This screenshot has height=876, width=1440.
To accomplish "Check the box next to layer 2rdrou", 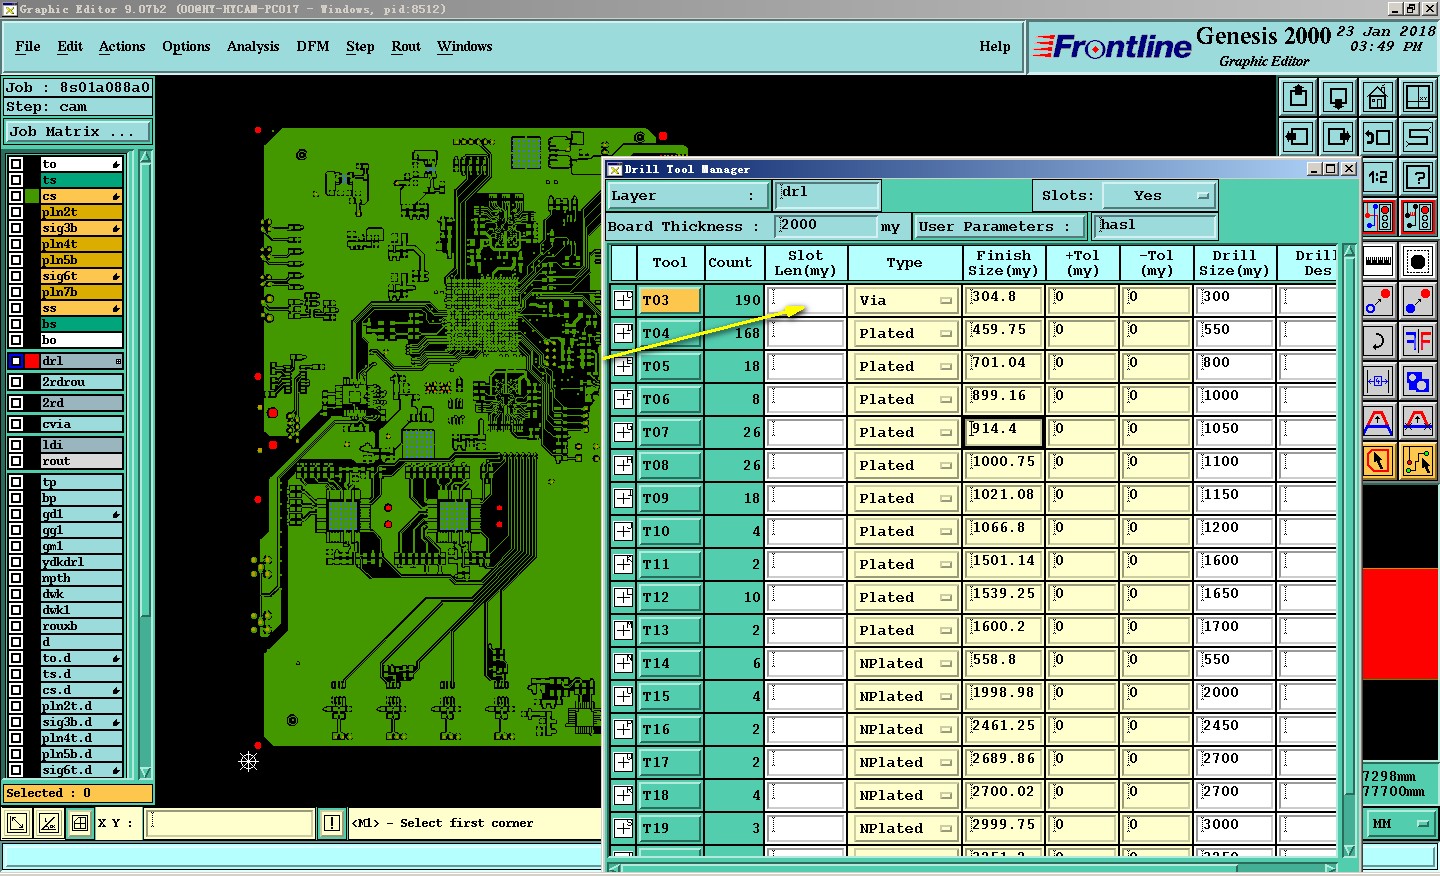I will (x=16, y=382).
